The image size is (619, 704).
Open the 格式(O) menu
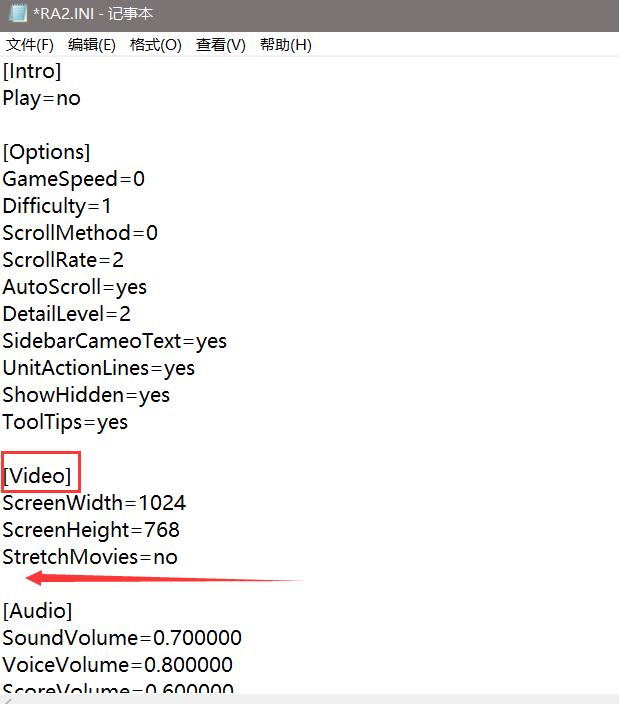click(x=155, y=45)
